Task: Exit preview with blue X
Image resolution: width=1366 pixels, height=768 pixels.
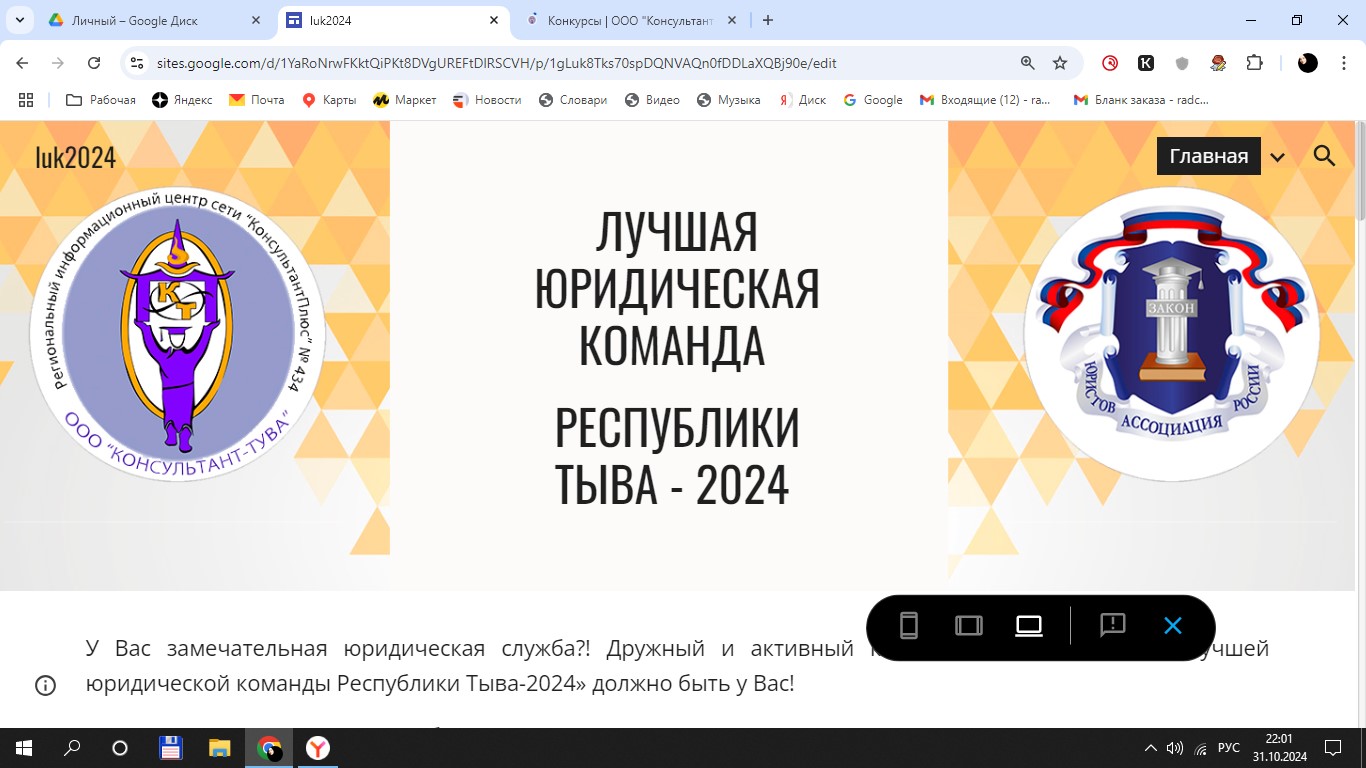Action: 1173,626
